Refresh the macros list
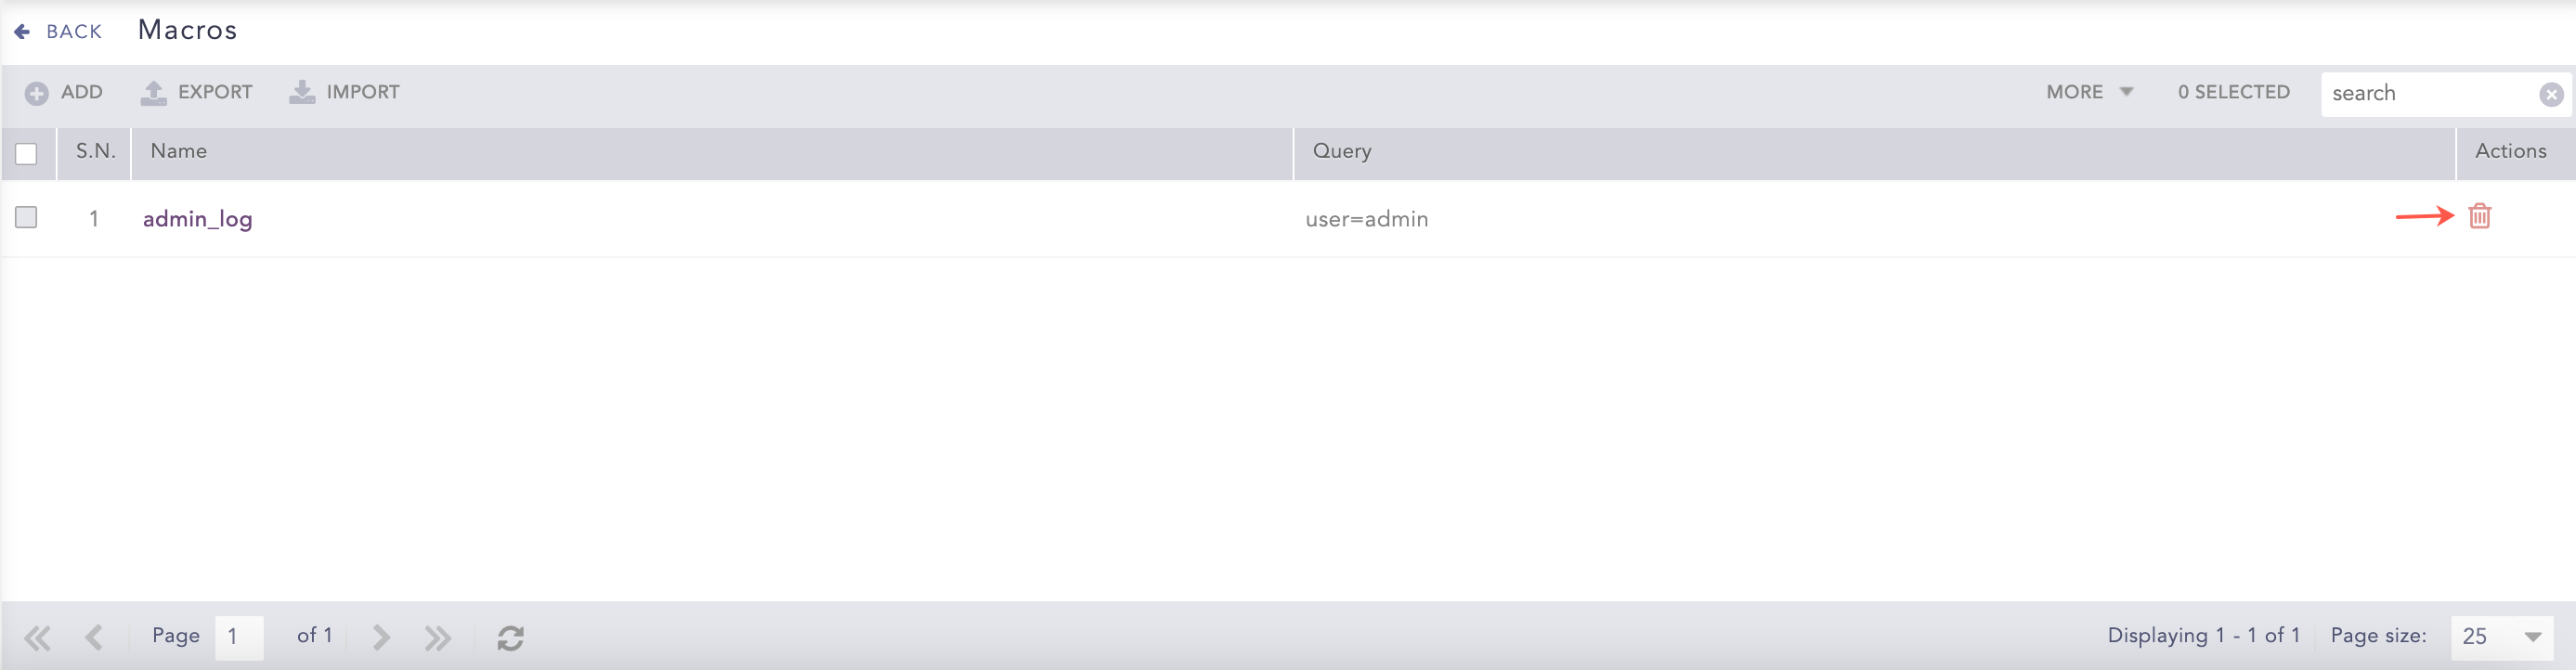The height and width of the screenshot is (670, 2576). click(x=510, y=637)
